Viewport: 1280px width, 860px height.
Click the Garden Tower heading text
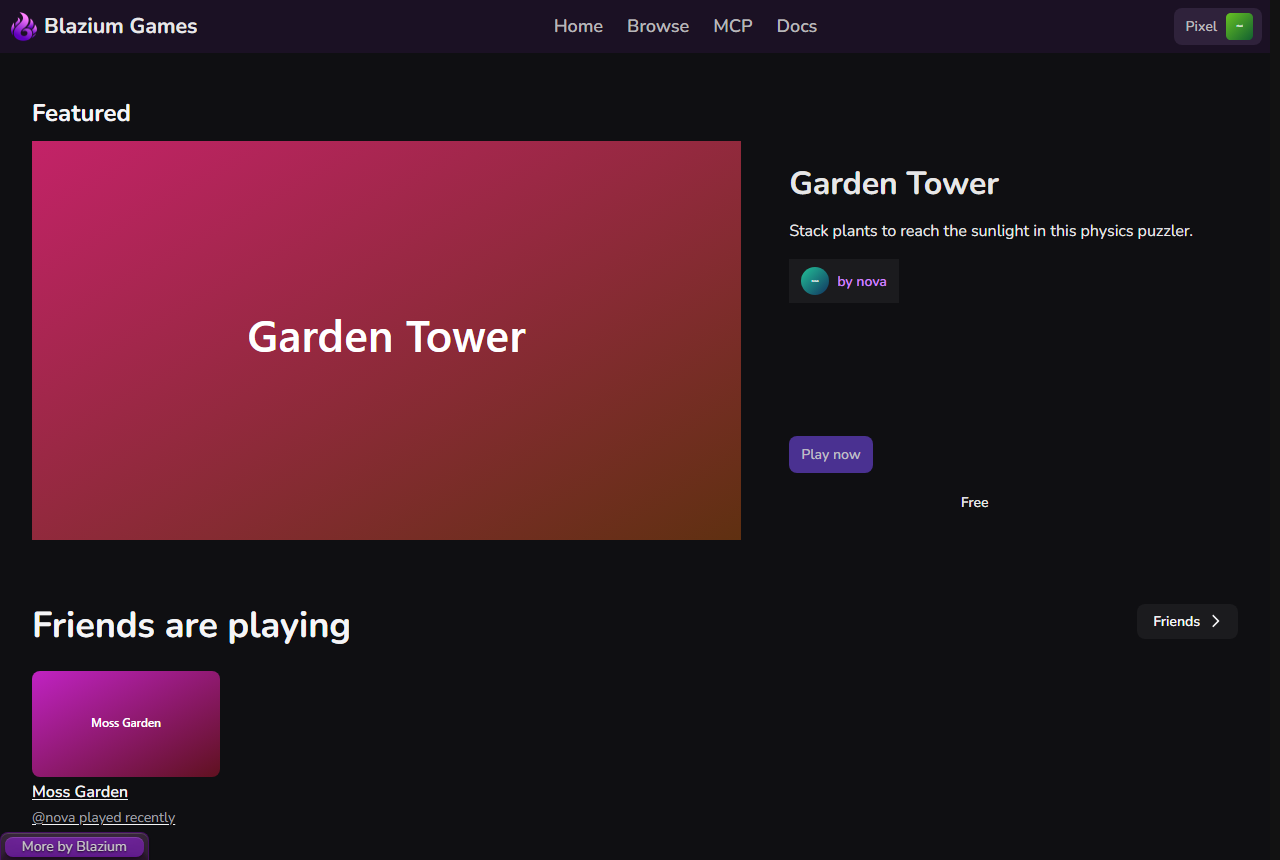click(x=894, y=183)
